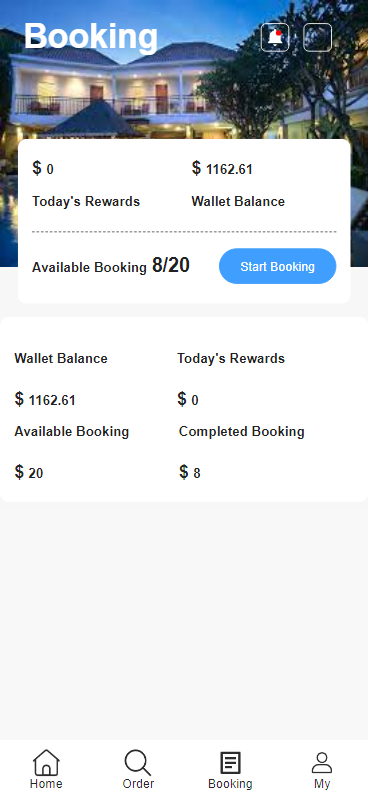Click the $ 20 available booking value

29,472
